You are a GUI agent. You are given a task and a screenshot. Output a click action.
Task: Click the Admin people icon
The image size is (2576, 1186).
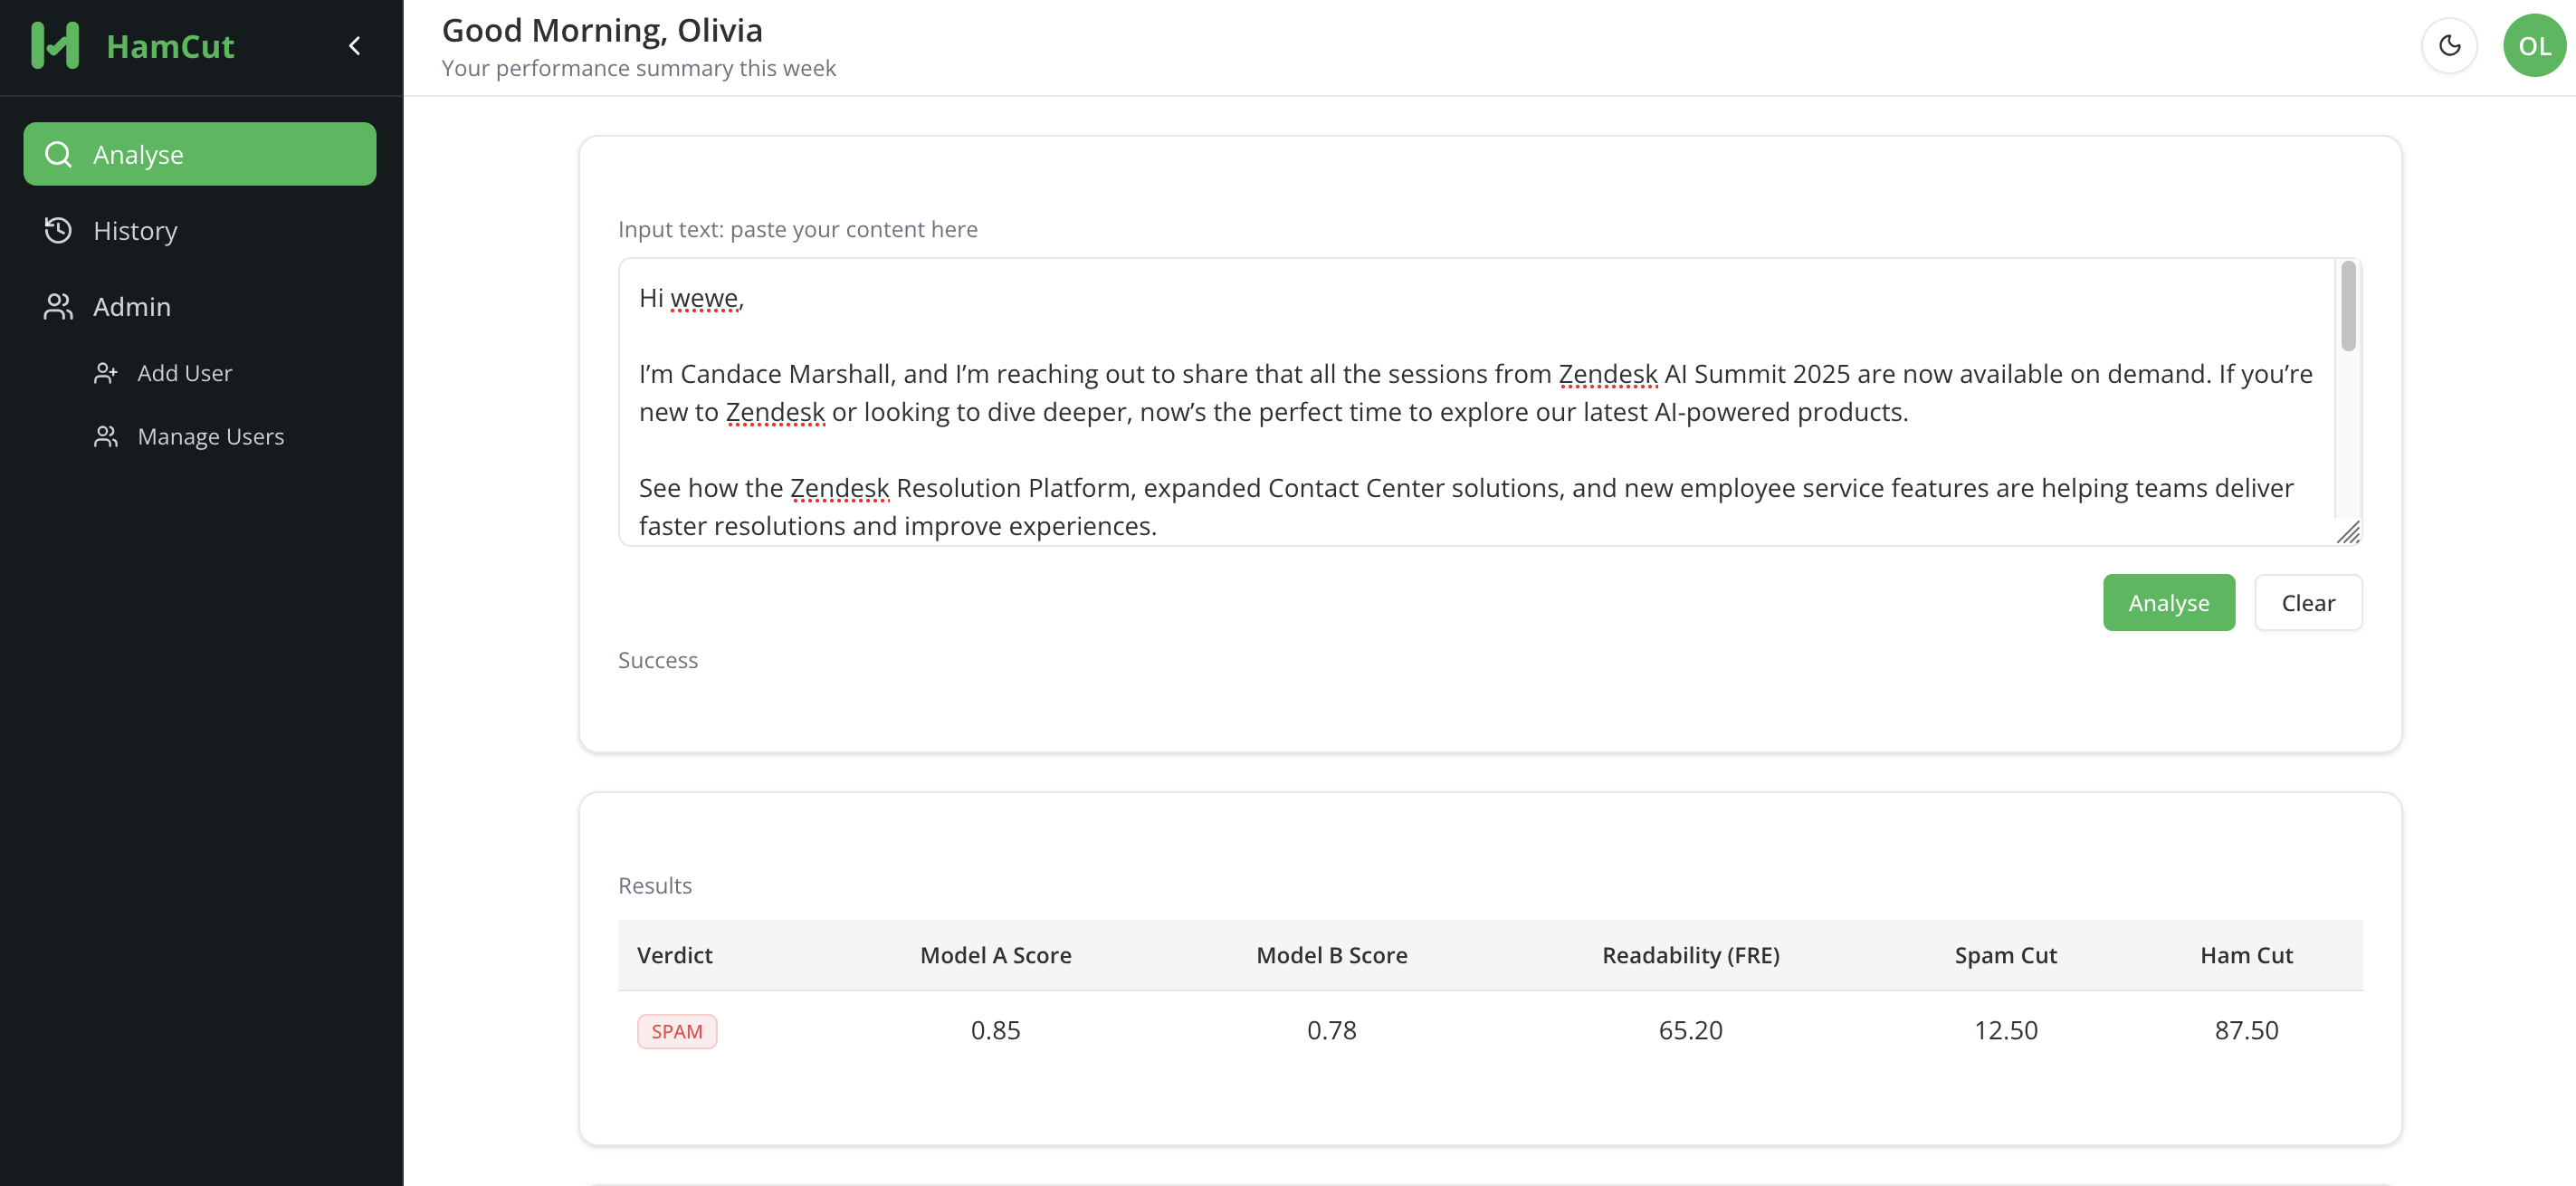pos(58,307)
